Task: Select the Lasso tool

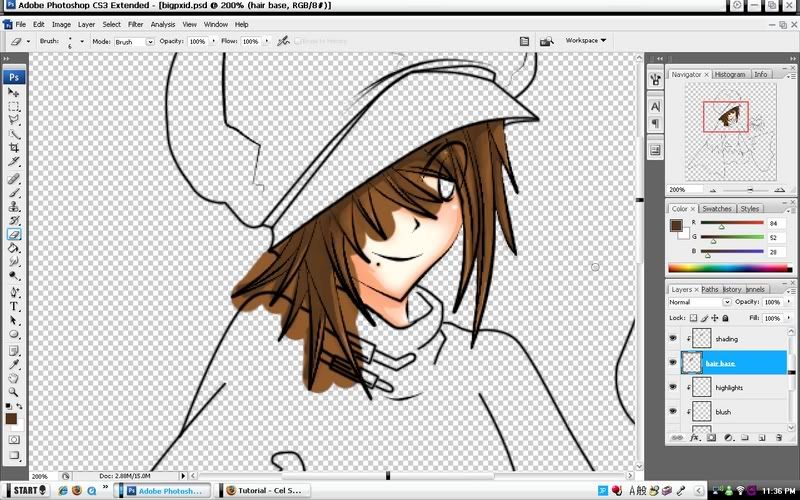Action: (13, 120)
